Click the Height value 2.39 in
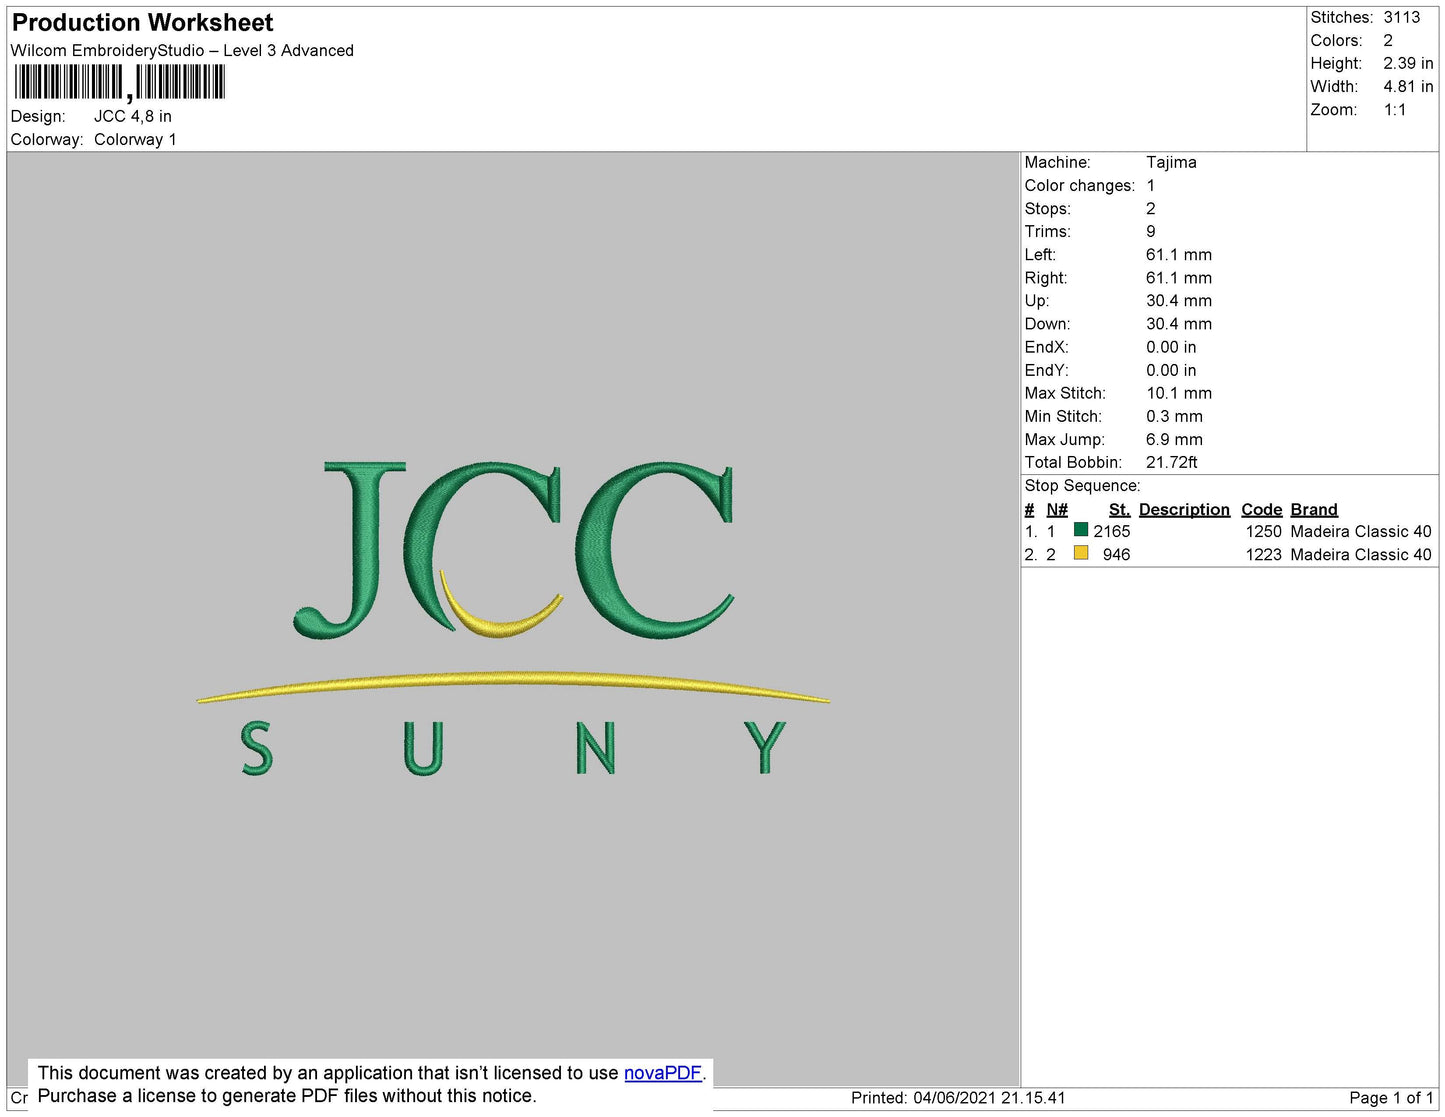The image size is (1445, 1117). [1408, 63]
